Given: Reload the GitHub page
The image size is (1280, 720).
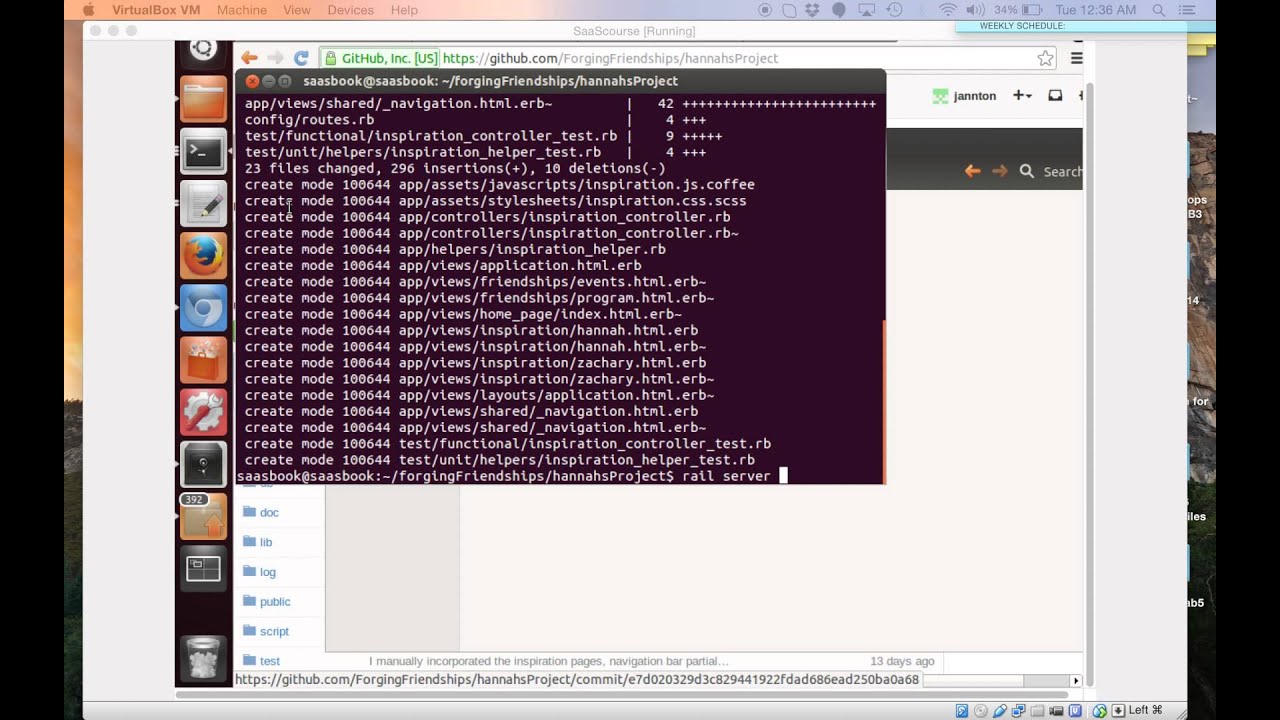Looking at the screenshot, I should 300,58.
